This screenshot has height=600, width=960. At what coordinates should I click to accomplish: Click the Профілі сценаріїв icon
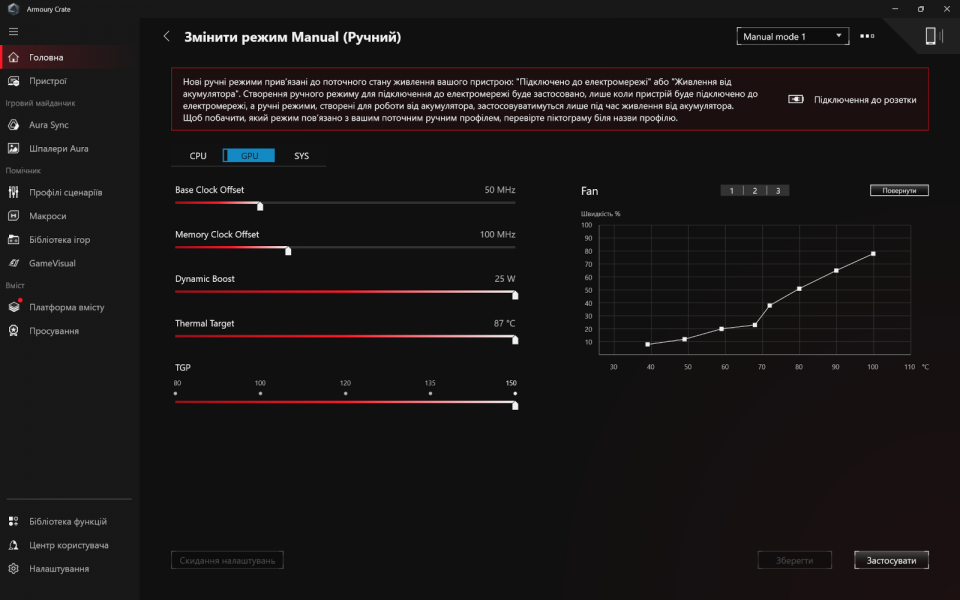click(x=13, y=192)
